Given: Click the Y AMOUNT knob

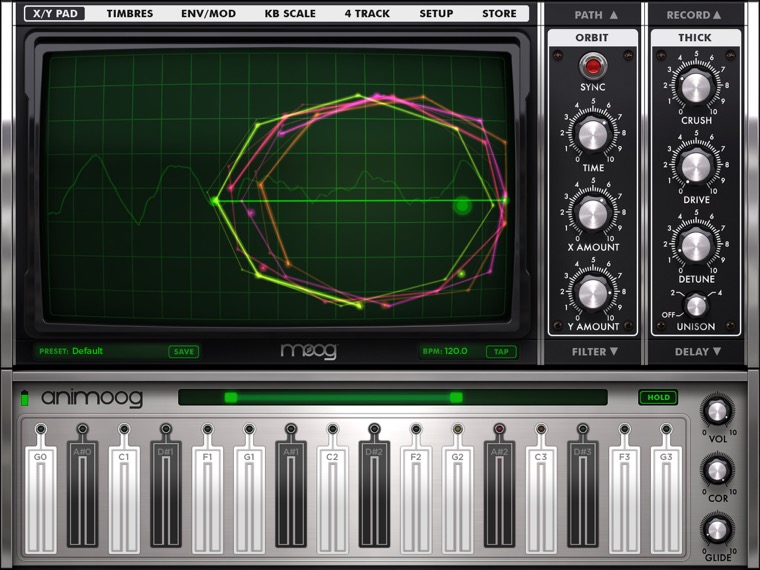Looking at the screenshot, I should pos(593,293).
